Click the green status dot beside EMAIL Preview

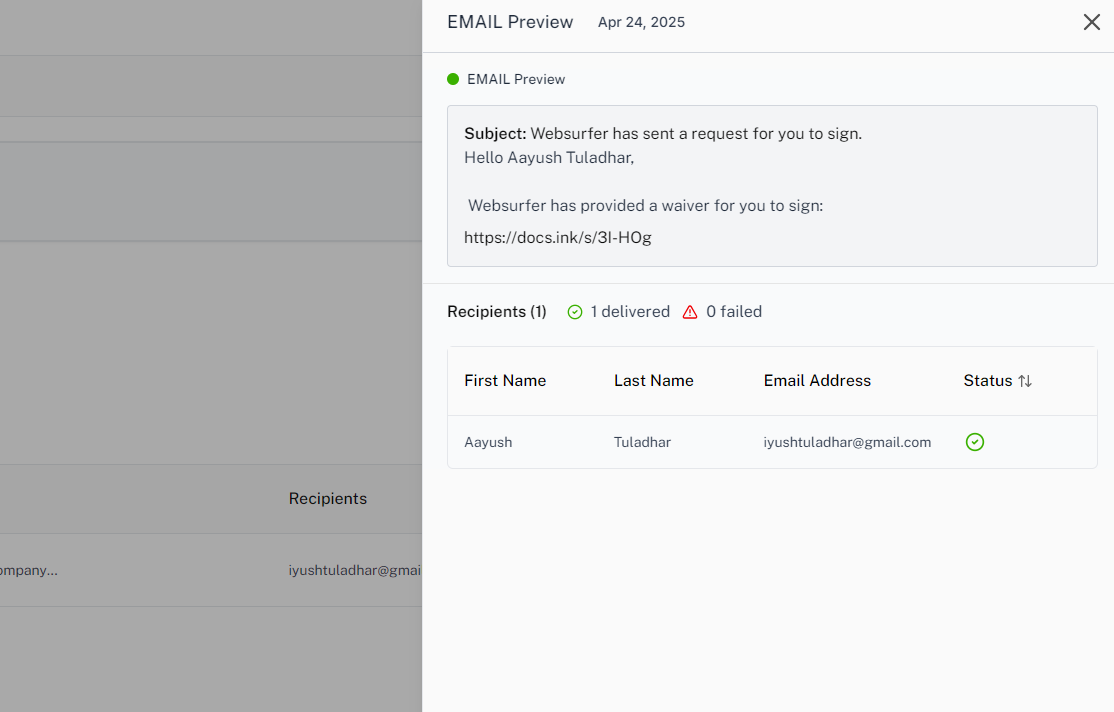click(x=453, y=79)
